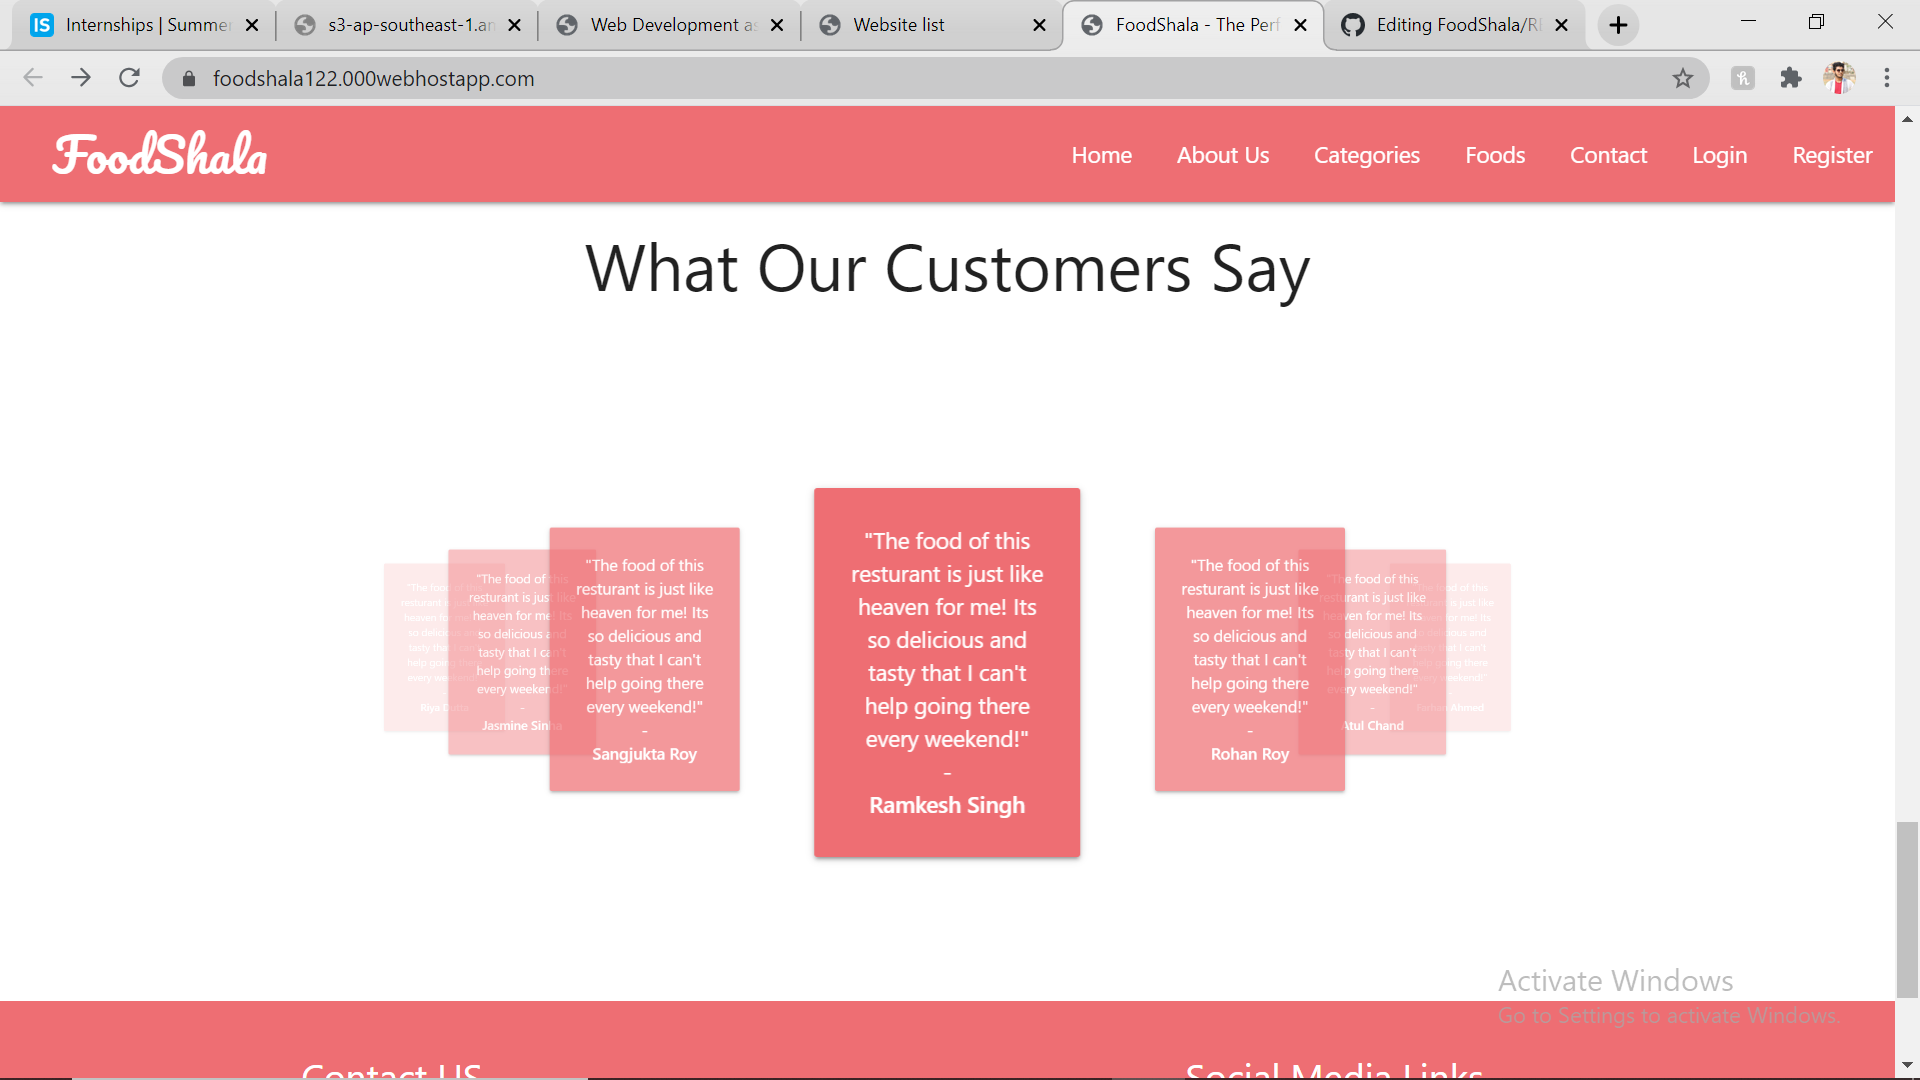This screenshot has width=1920, height=1080.
Task: Open the Login page link
Action: tap(1719, 155)
